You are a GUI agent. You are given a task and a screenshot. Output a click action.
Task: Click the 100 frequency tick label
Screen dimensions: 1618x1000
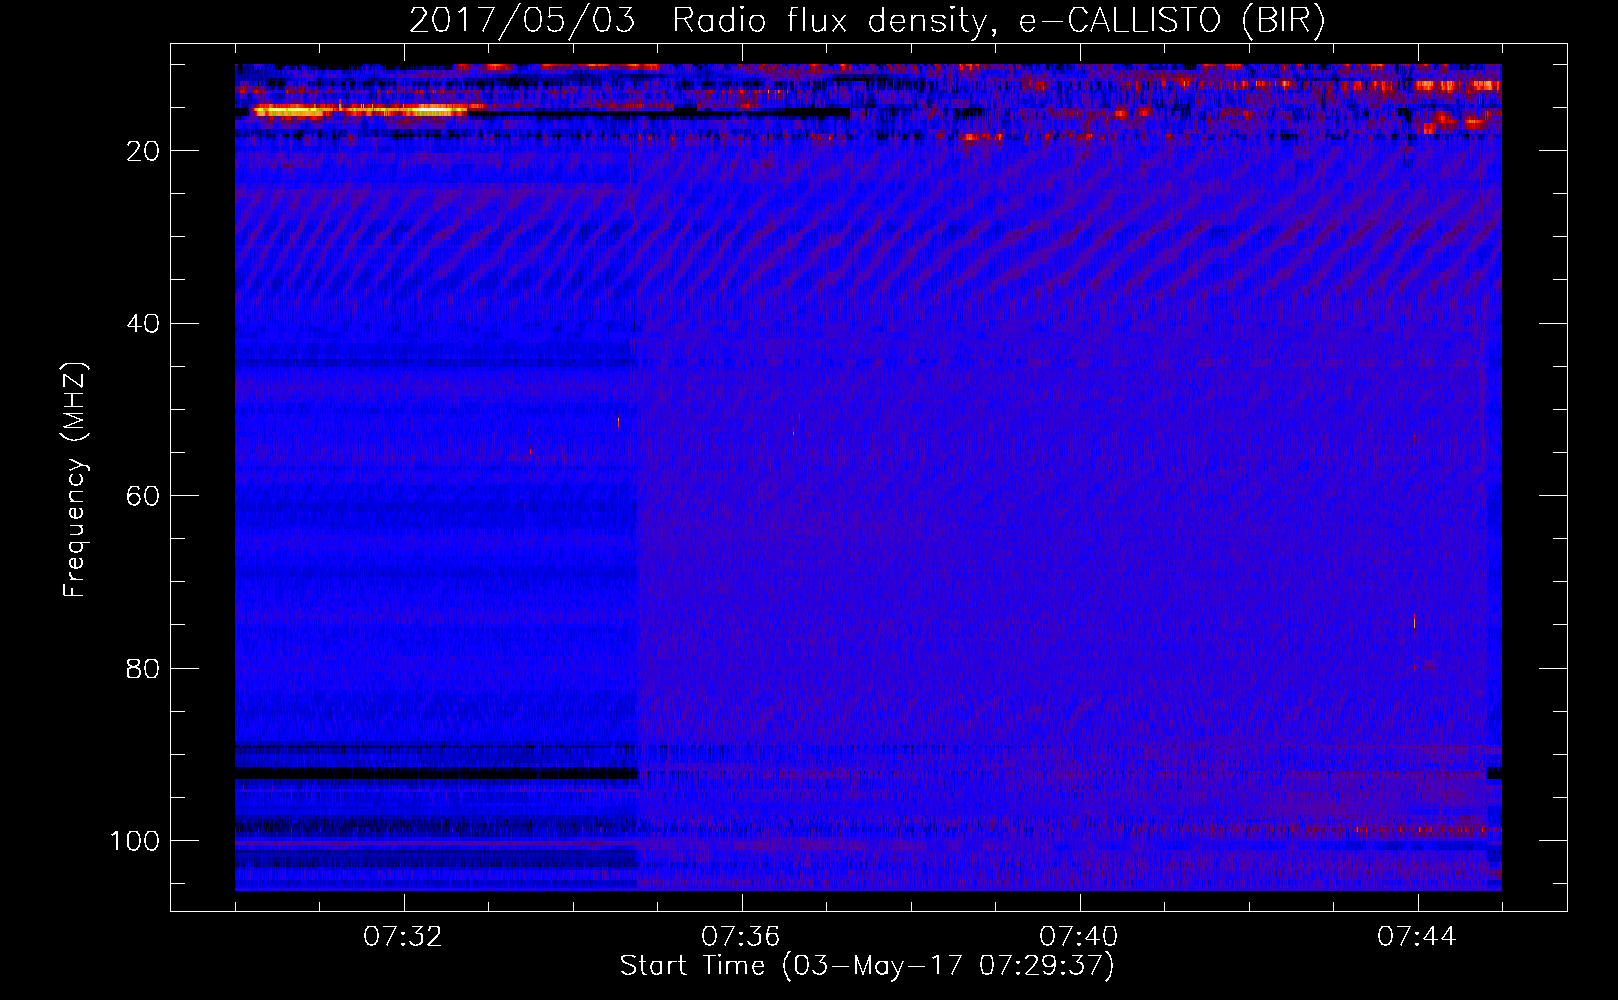pyautogui.click(x=136, y=841)
